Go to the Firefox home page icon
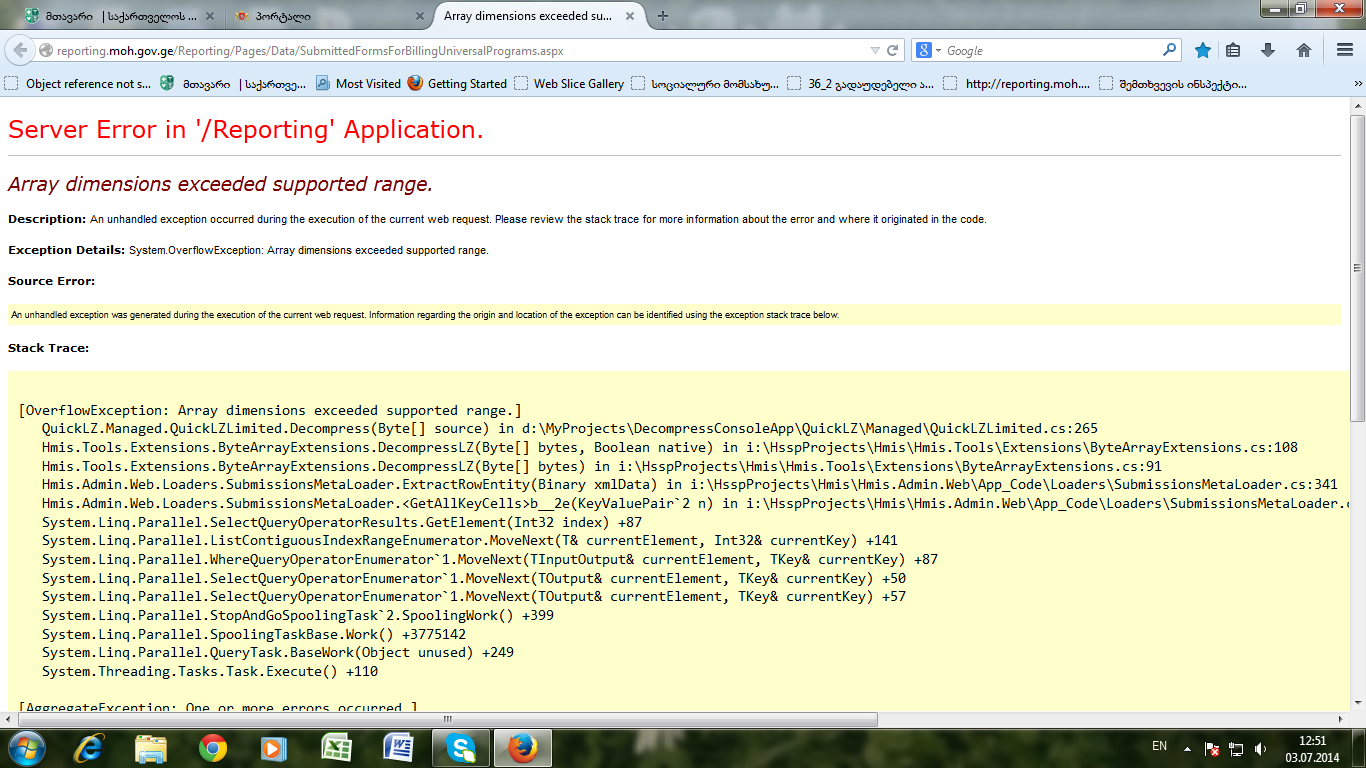Image resolution: width=1366 pixels, height=768 pixels. coord(1303,50)
